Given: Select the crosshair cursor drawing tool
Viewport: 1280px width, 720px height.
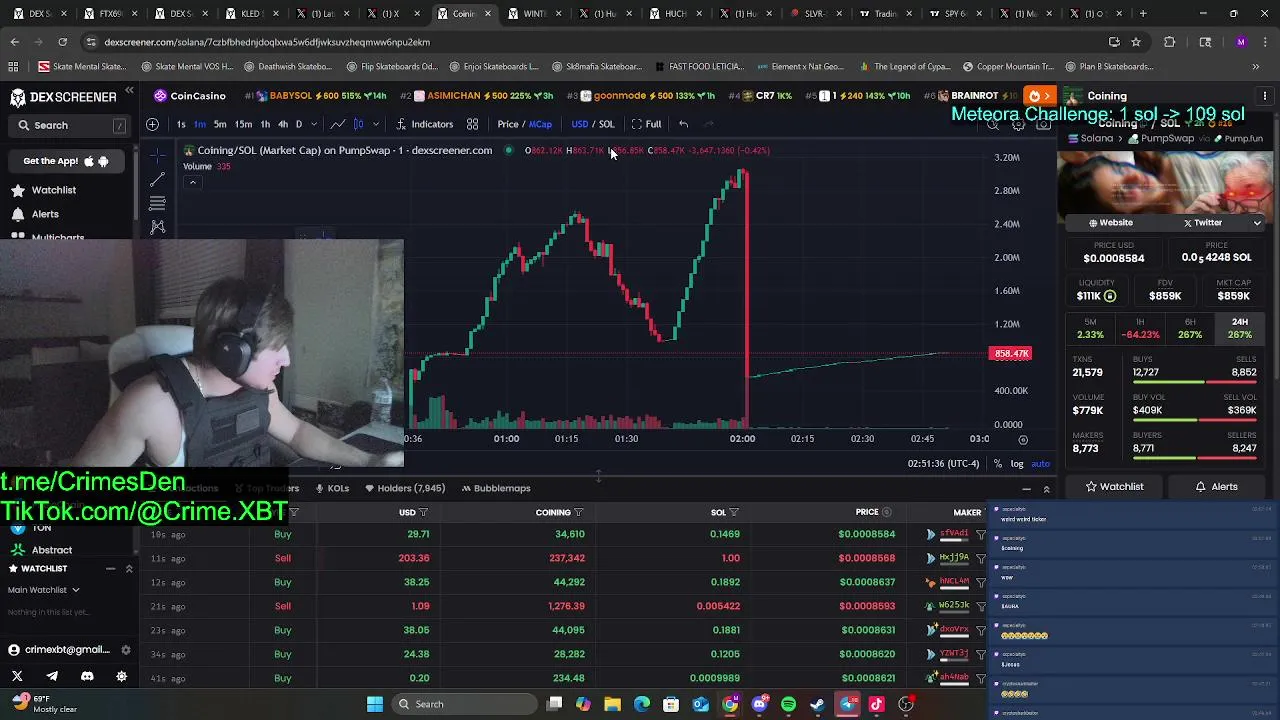Looking at the screenshot, I should [158, 155].
